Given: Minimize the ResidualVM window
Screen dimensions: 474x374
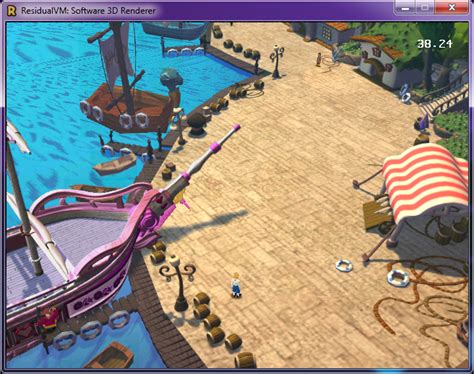Looking at the screenshot, I should (x=405, y=8).
